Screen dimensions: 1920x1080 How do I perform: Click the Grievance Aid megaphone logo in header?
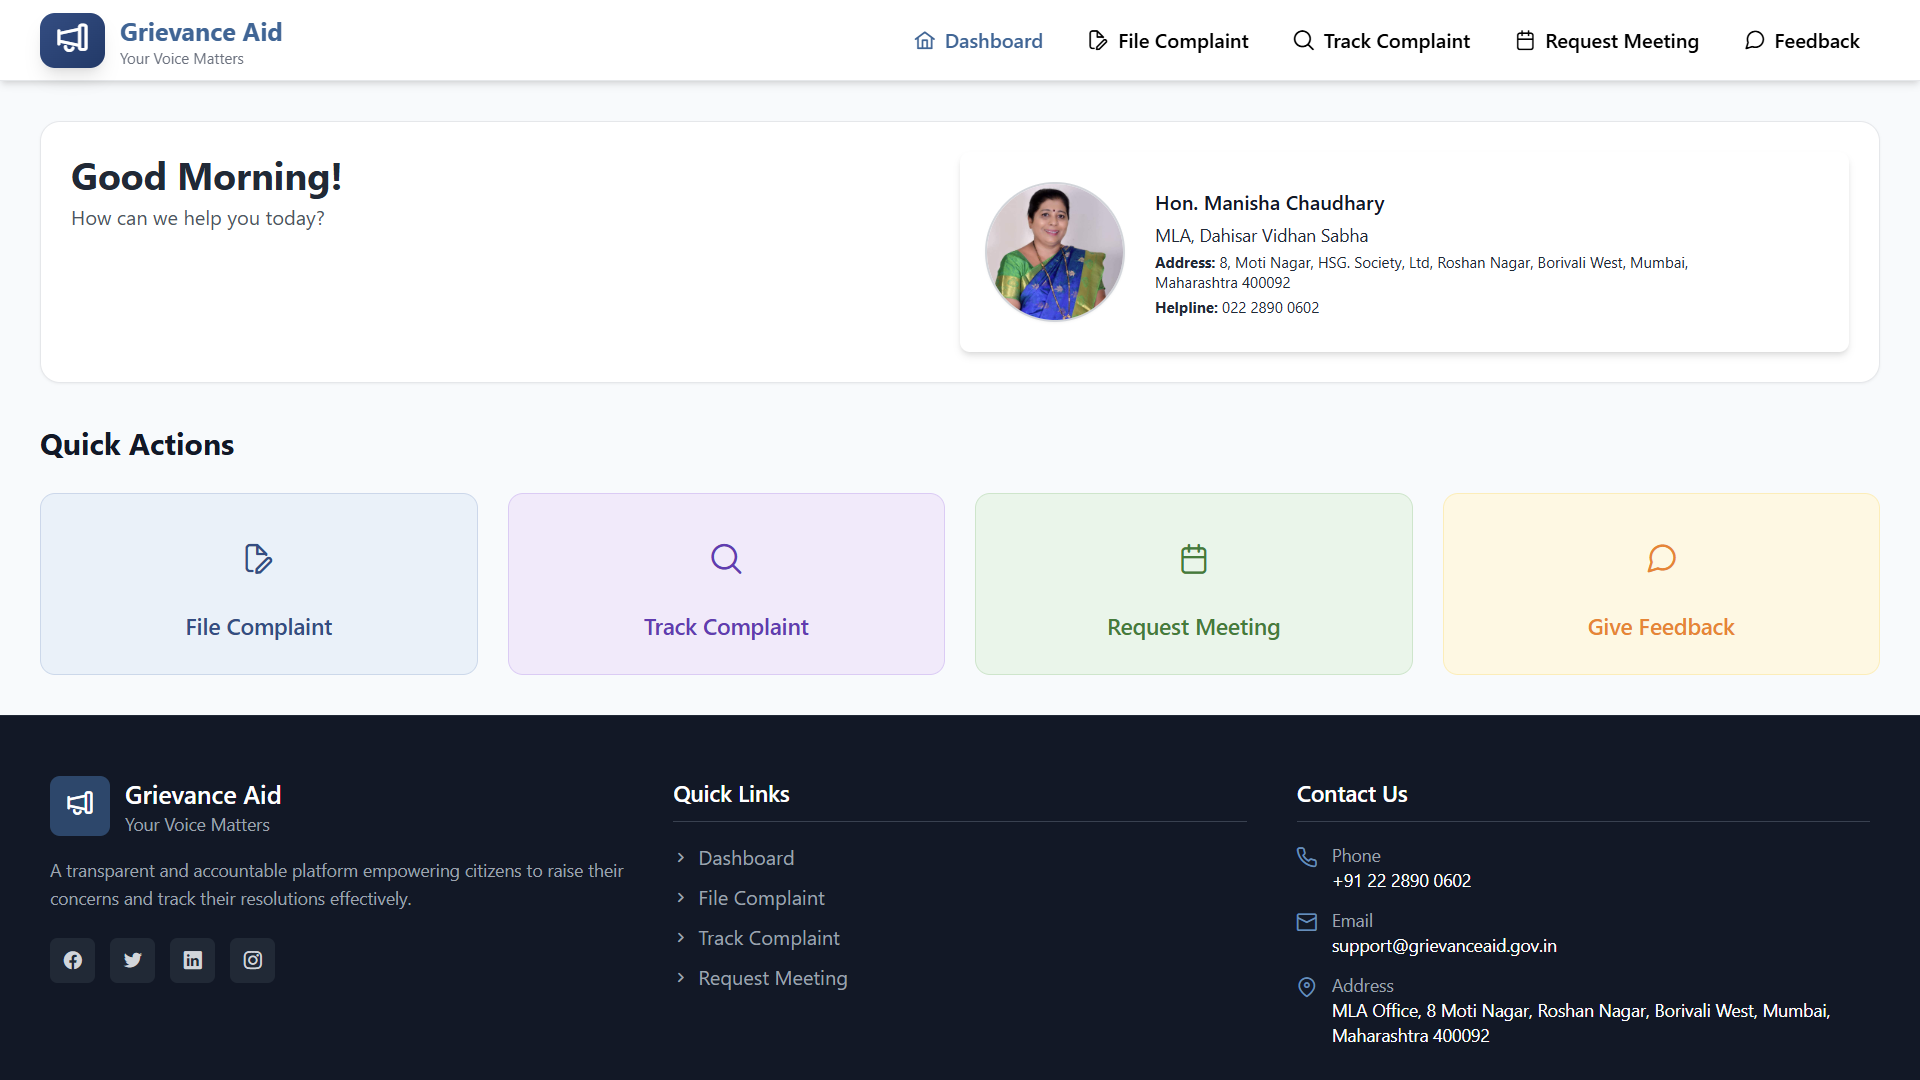click(72, 40)
